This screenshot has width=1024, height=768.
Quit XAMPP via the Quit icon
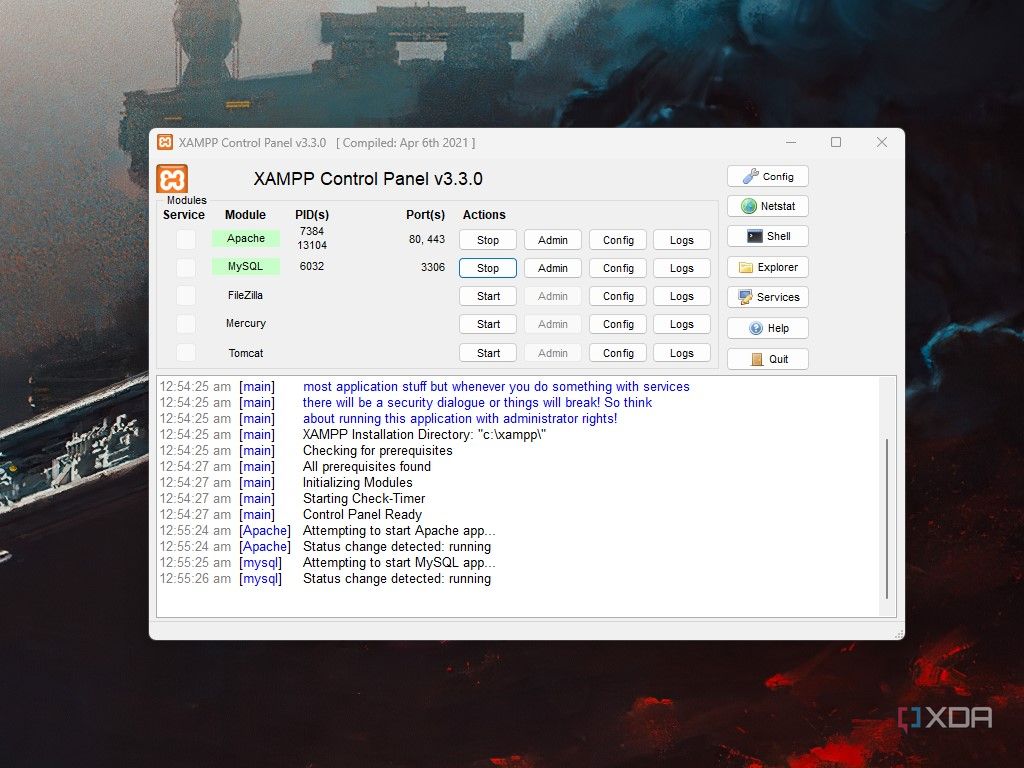coord(767,358)
